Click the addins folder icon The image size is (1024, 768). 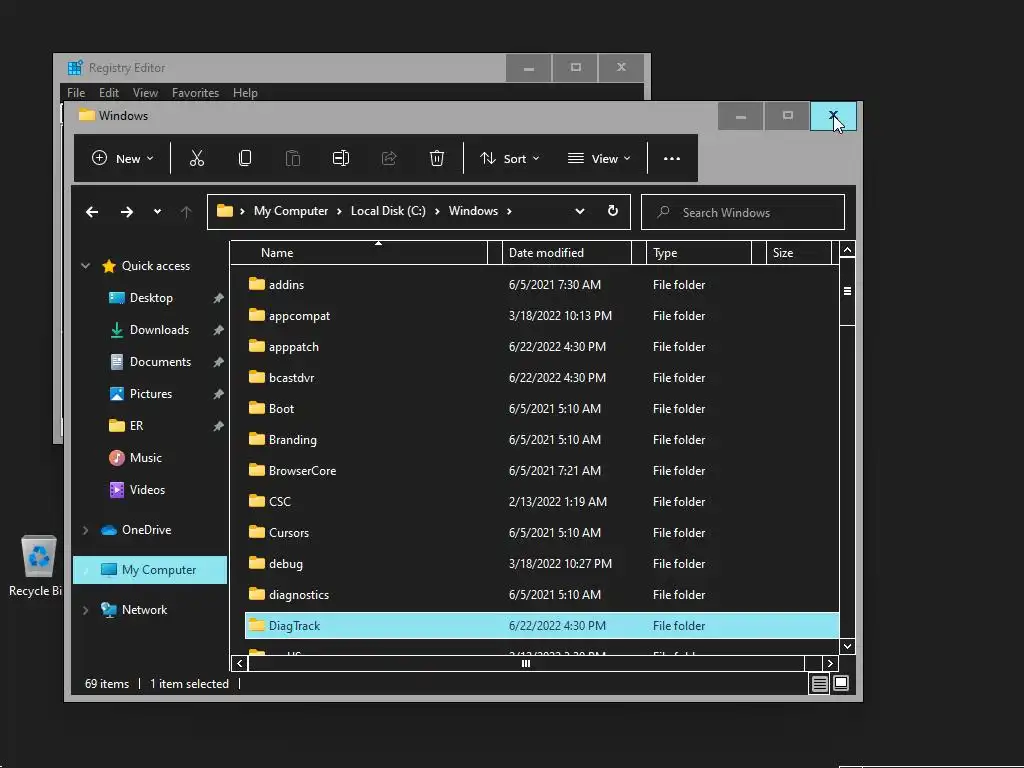(x=257, y=284)
